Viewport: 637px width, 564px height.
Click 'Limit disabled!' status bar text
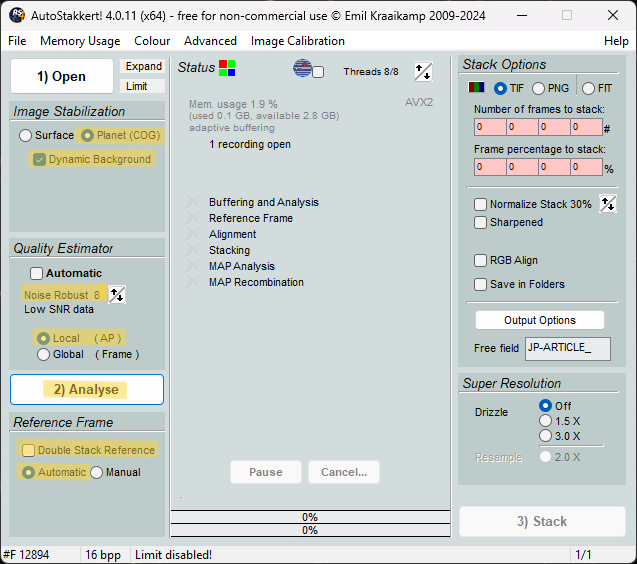click(173, 555)
